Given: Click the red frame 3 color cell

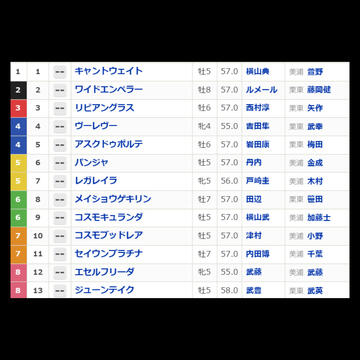Looking at the screenshot, I should 18,108.
